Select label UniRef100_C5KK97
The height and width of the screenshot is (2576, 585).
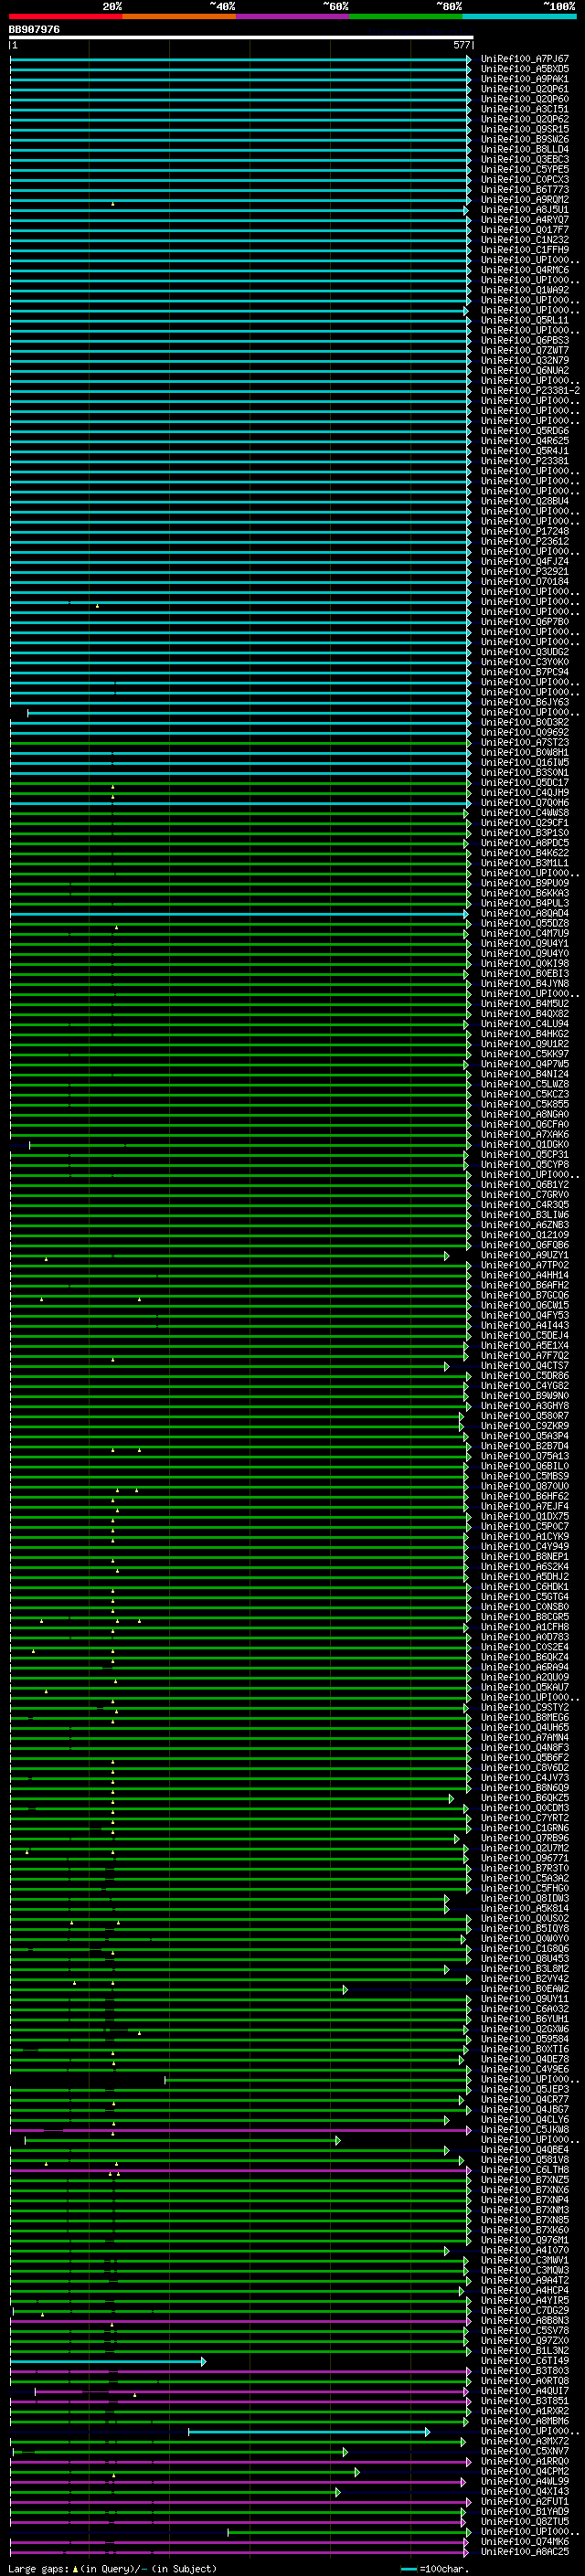tap(524, 1054)
